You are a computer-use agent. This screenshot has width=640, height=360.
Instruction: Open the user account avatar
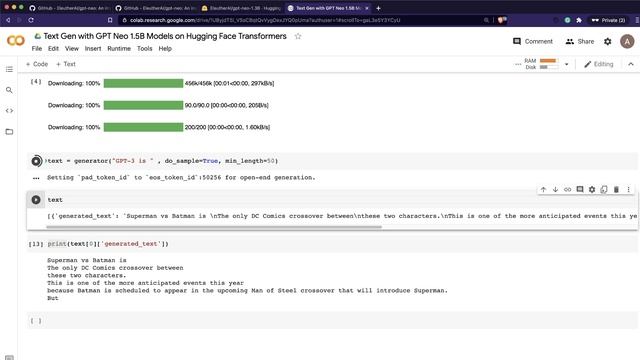coord(627,41)
